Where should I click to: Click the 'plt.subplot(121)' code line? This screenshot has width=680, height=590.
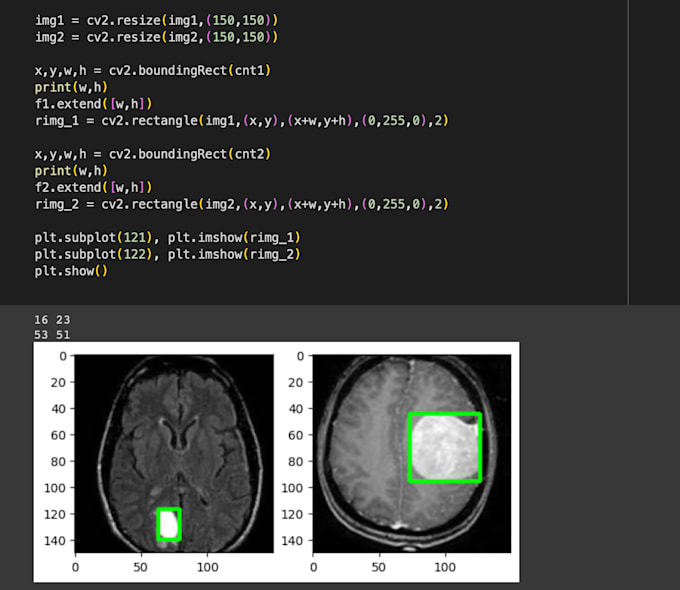coord(167,238)
